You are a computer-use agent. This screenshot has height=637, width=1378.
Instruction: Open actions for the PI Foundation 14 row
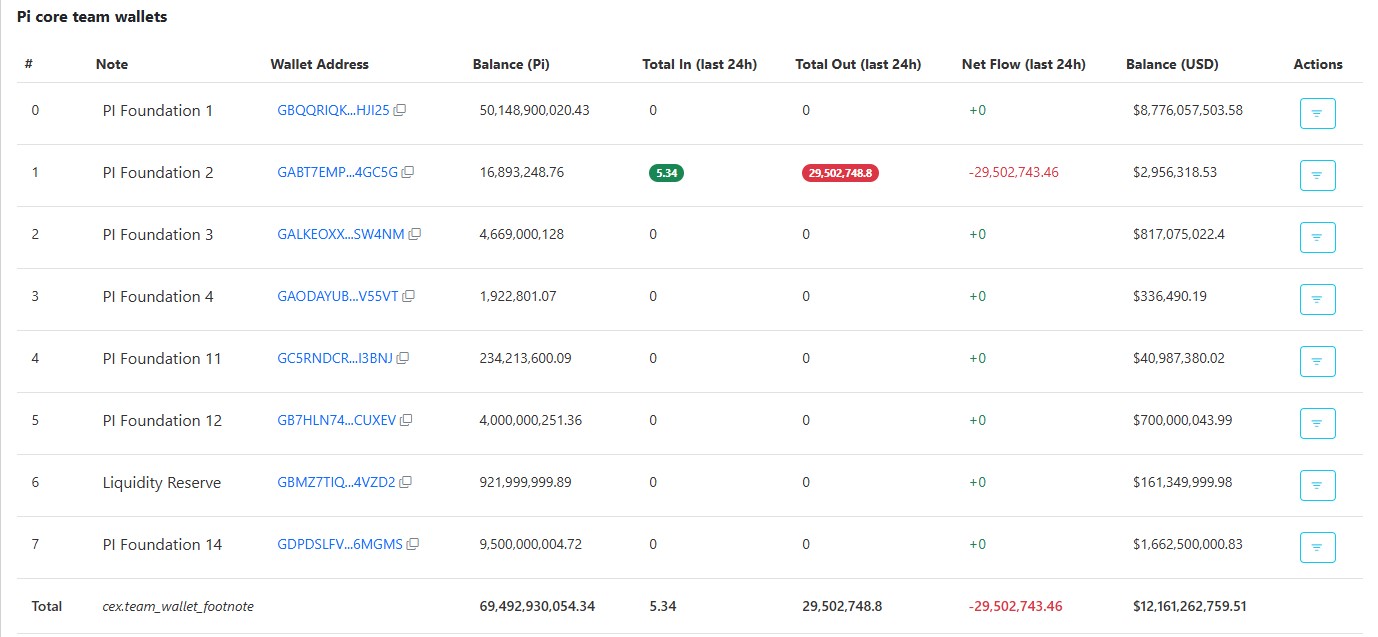tap(1317, 547)
